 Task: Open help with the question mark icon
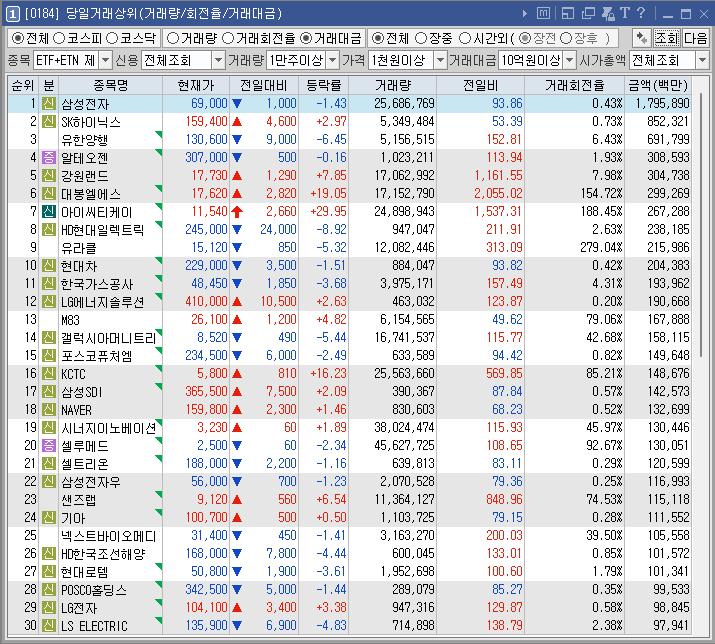pos(641,13)
